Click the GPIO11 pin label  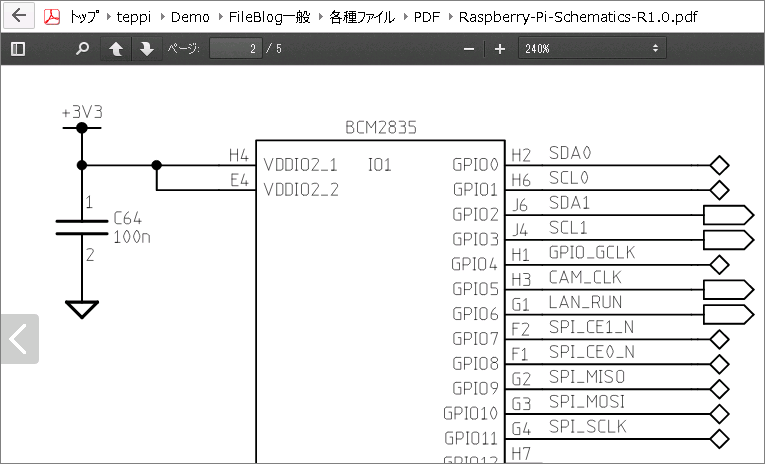(471, 438)
